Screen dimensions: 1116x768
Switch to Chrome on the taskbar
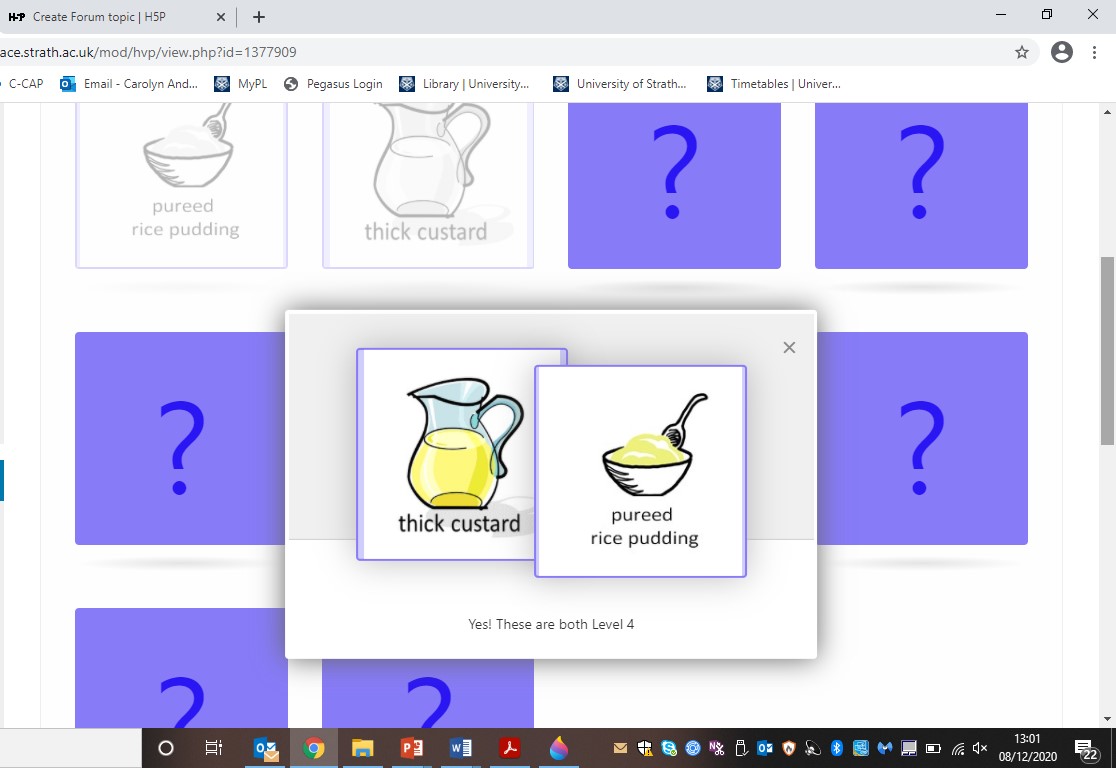pyautogui.click(x=313, y=748)
